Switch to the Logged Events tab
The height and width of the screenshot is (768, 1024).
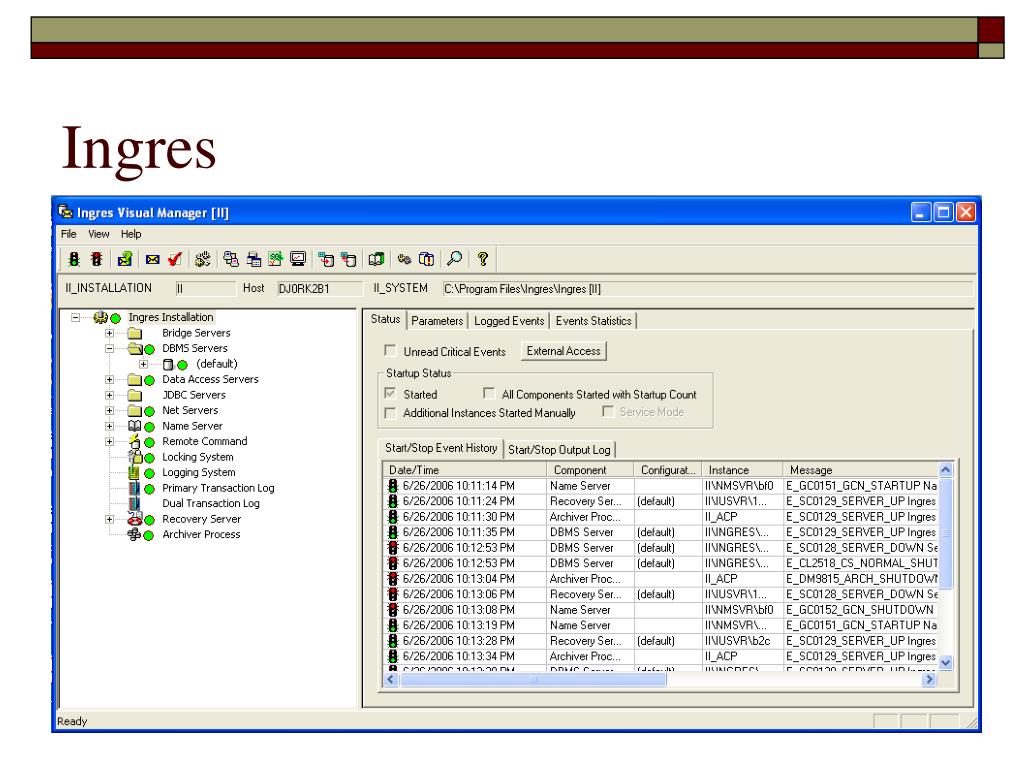[509, 321]
